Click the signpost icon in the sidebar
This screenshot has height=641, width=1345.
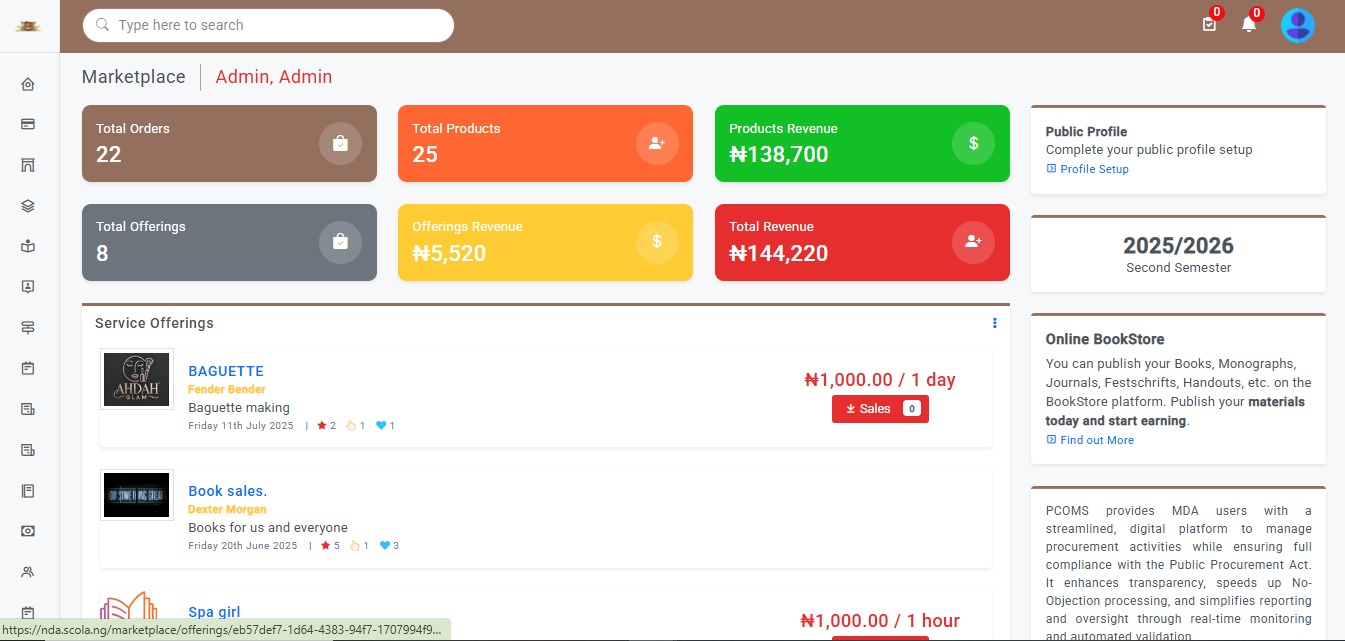click(28, 328)
